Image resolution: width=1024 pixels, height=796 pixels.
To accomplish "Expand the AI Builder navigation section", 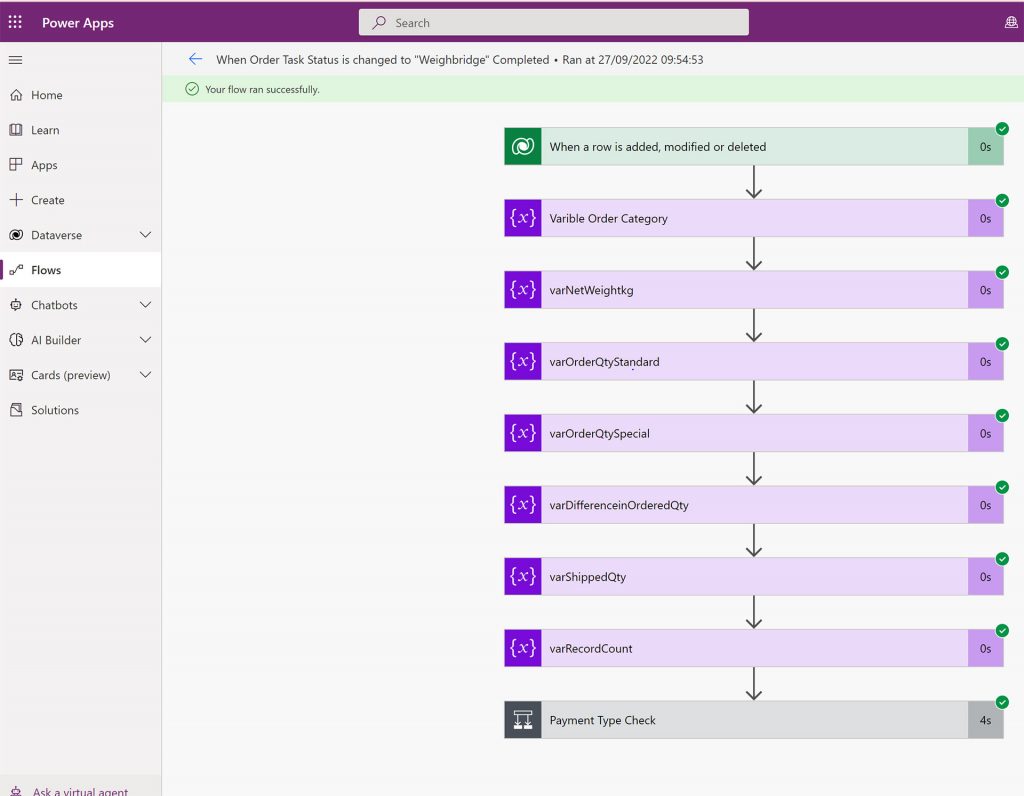I will pos(145,340).
